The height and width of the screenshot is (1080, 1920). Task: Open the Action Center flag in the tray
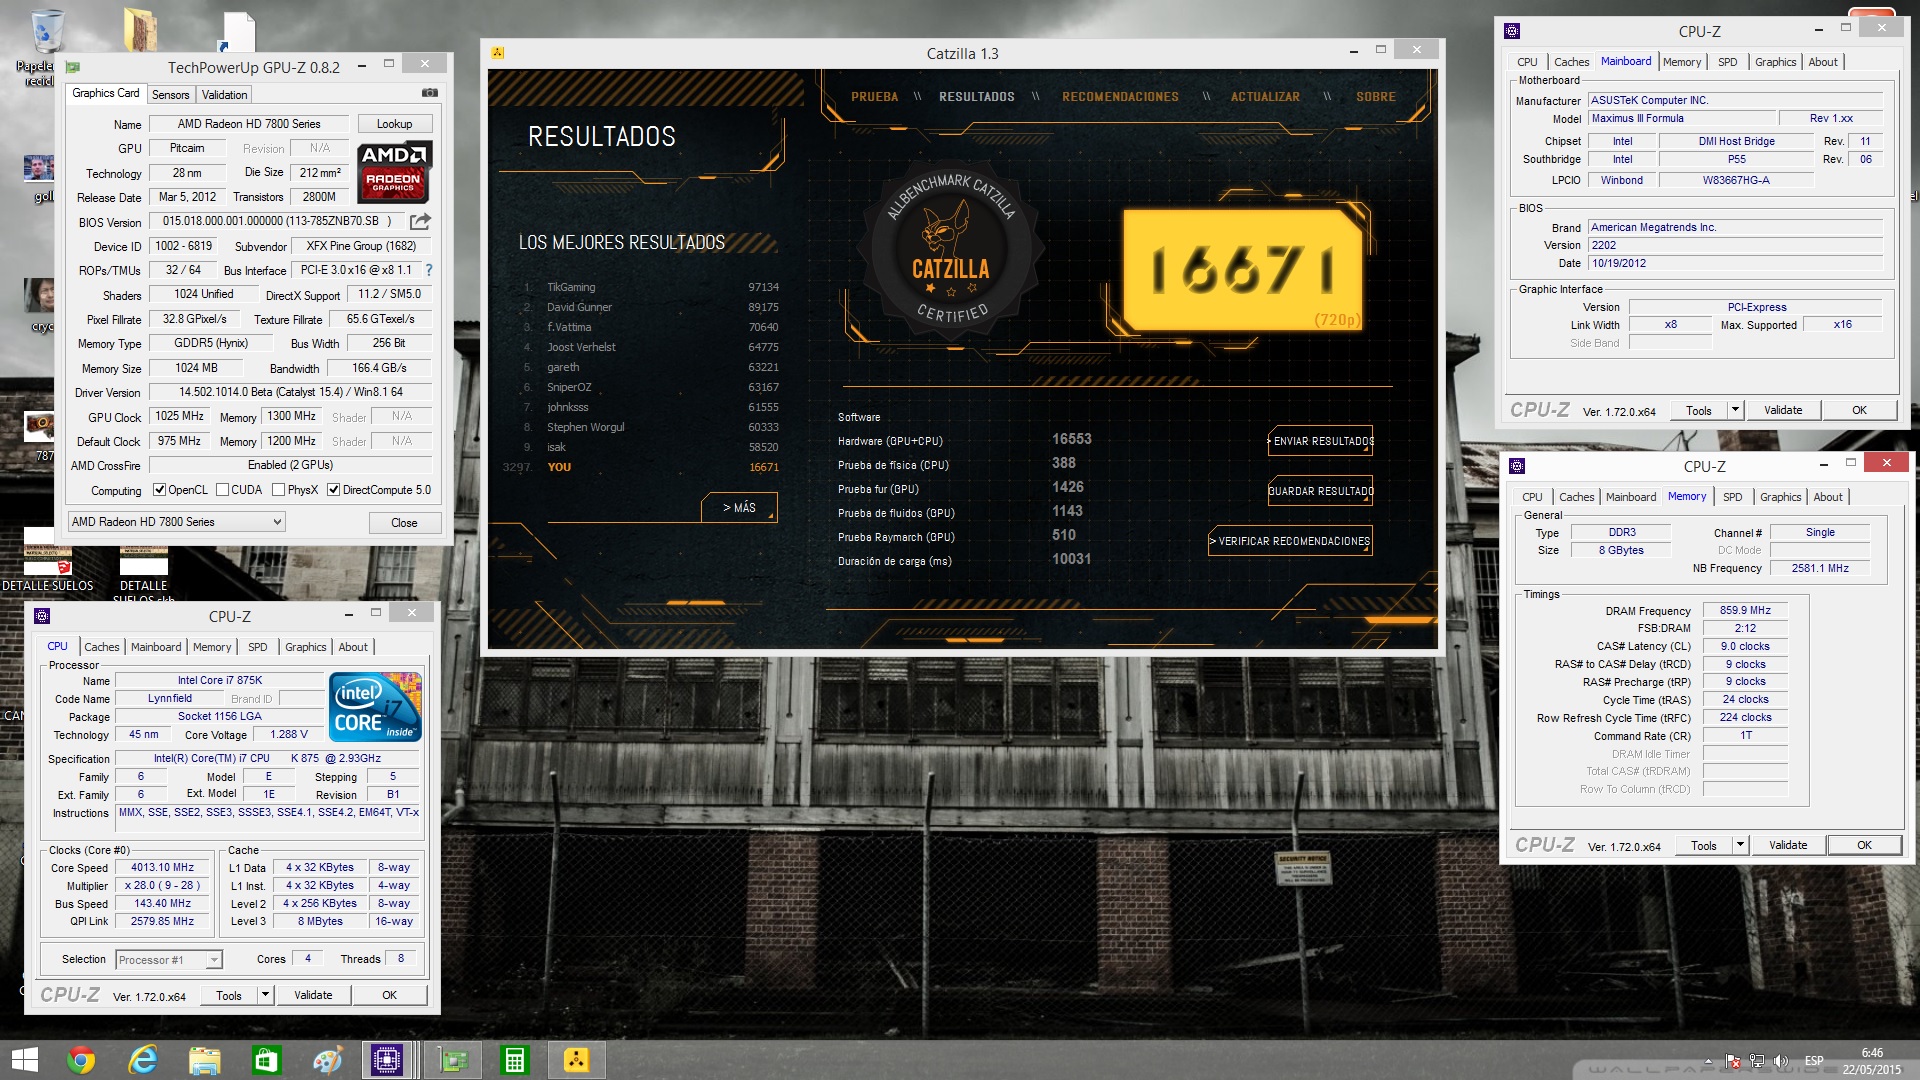tap(1733, 1061)
